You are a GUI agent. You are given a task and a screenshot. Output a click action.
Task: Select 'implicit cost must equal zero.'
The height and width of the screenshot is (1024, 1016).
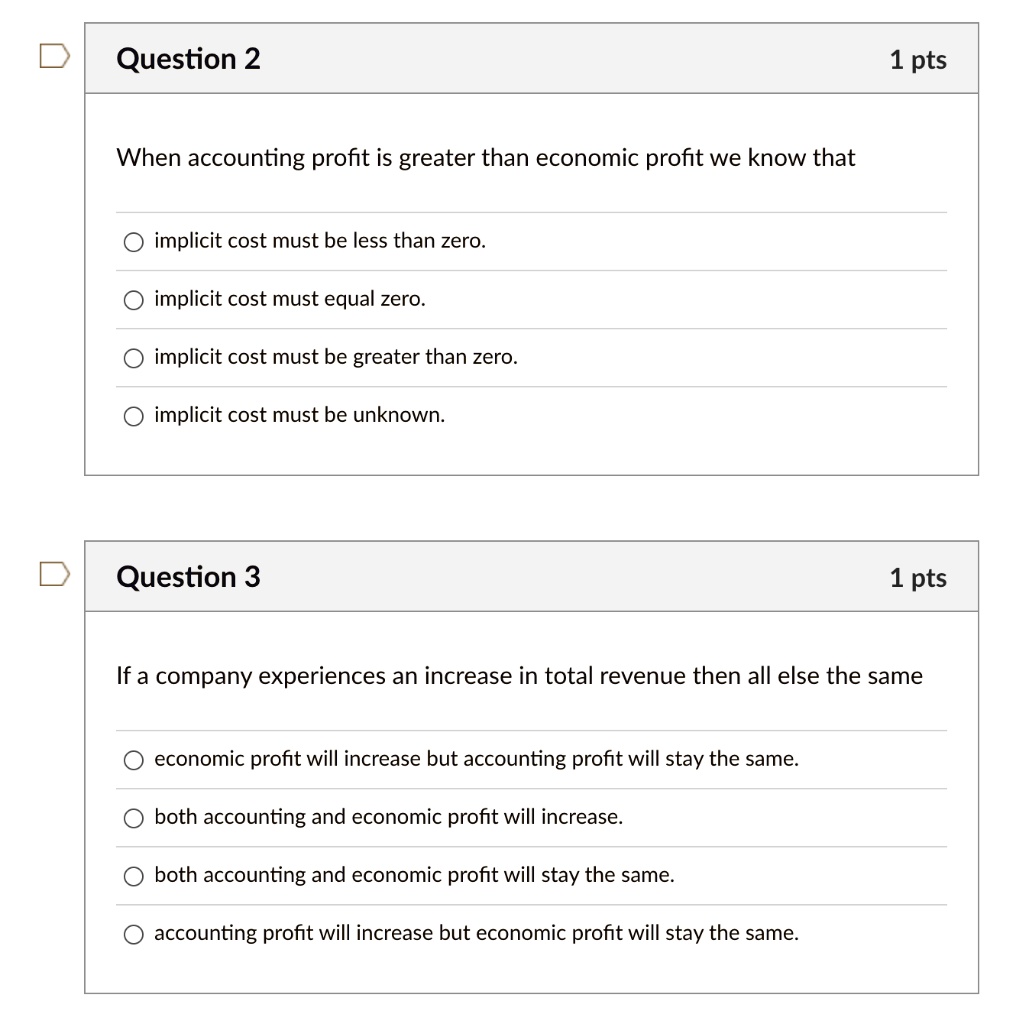point(132,299)
